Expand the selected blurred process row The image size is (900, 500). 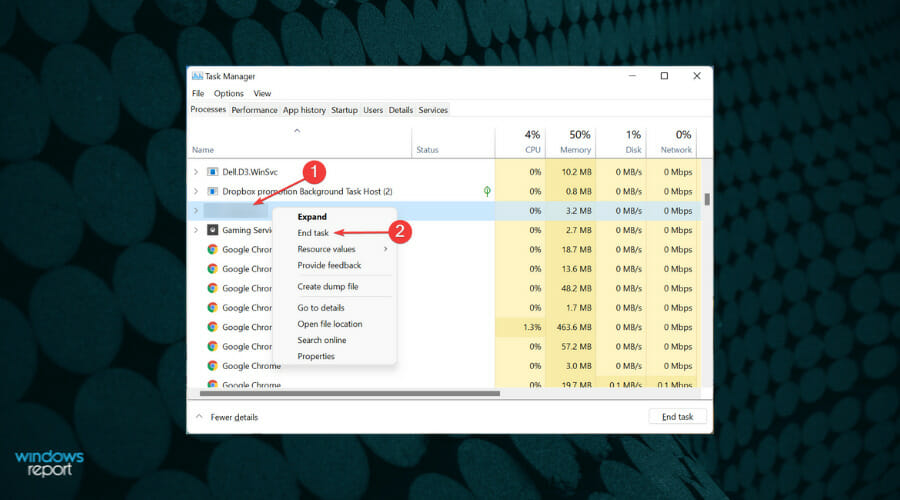(196, 211)
